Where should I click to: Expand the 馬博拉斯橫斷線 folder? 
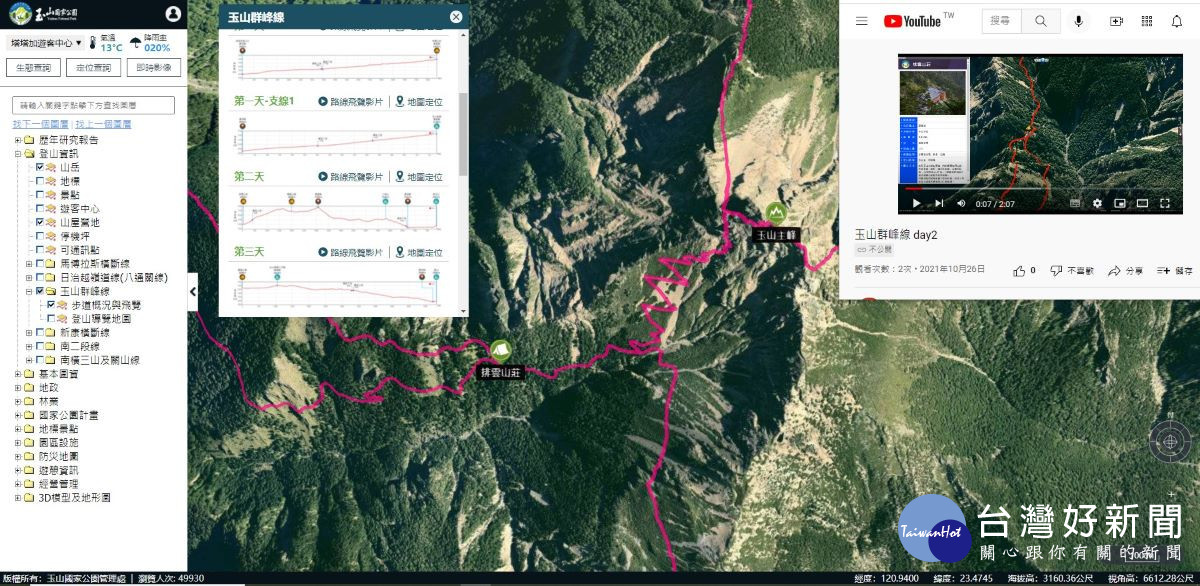click(x=29, y=264)
